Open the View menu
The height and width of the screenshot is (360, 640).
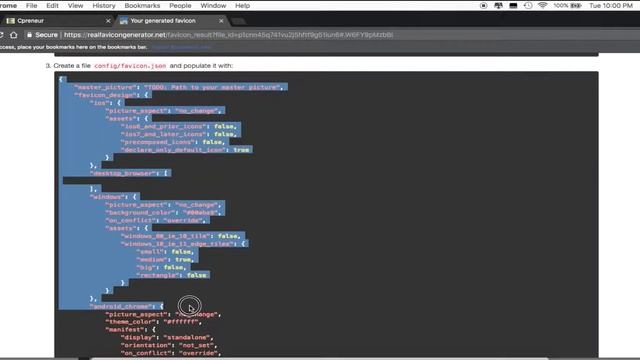pos(76,6)
